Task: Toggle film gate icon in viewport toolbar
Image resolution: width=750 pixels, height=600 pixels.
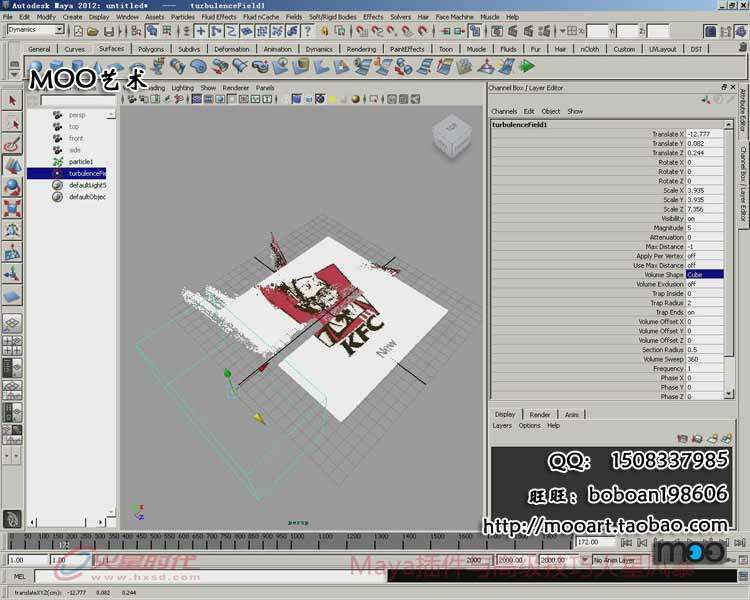Action: tap(208, 99)
